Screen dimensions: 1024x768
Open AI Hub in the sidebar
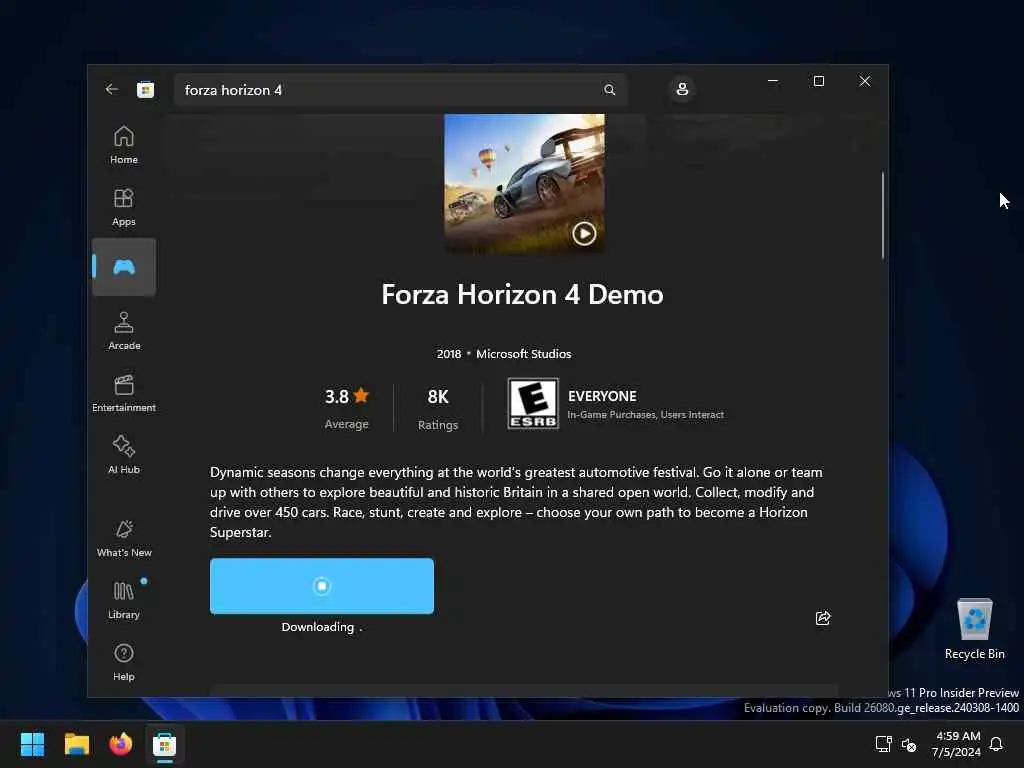click(124, 455)
